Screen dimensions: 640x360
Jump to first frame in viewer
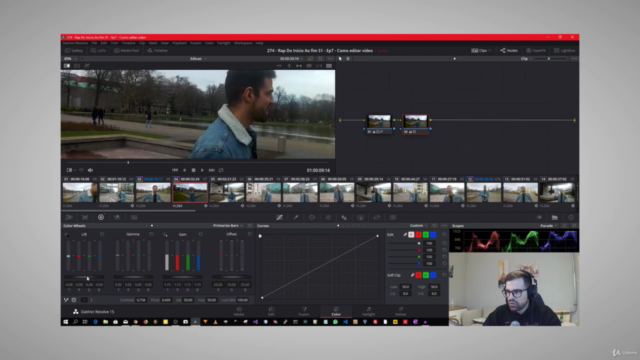pos(175,170)
